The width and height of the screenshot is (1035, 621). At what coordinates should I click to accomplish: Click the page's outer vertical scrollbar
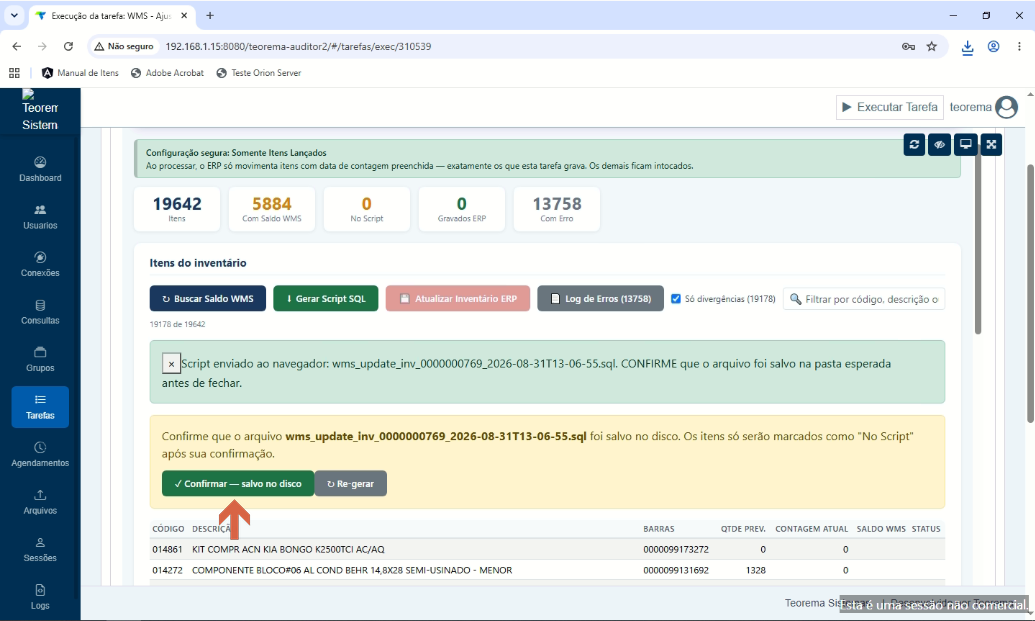1030,294
